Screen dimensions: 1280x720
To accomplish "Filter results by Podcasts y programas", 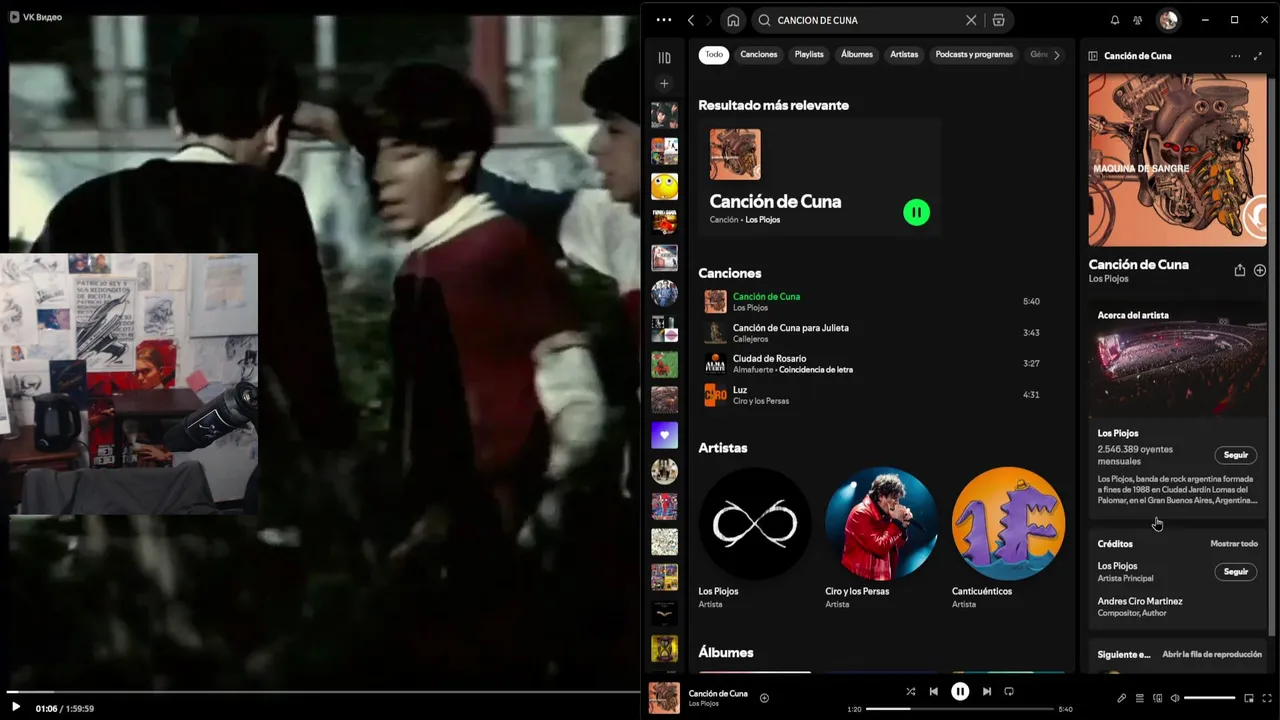I will 974,55.
